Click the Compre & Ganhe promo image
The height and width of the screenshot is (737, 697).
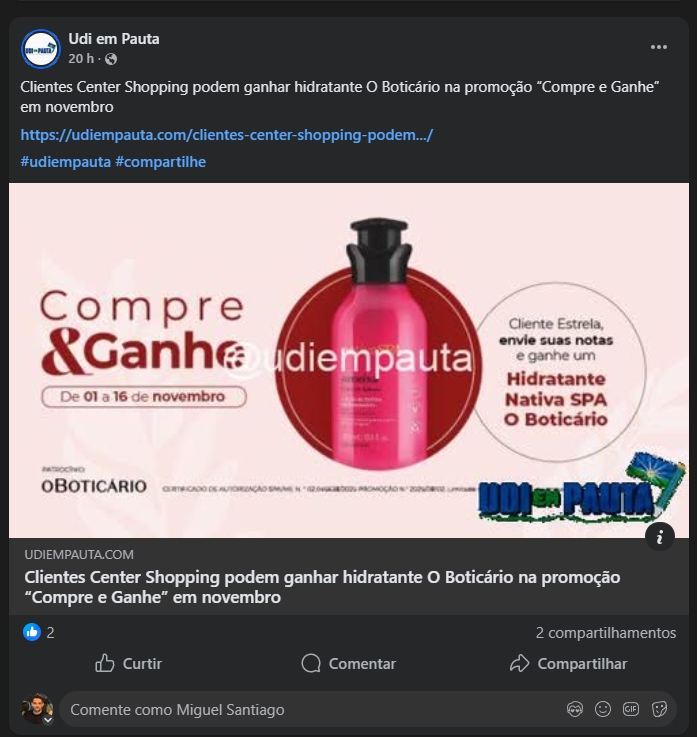[349, 360]
